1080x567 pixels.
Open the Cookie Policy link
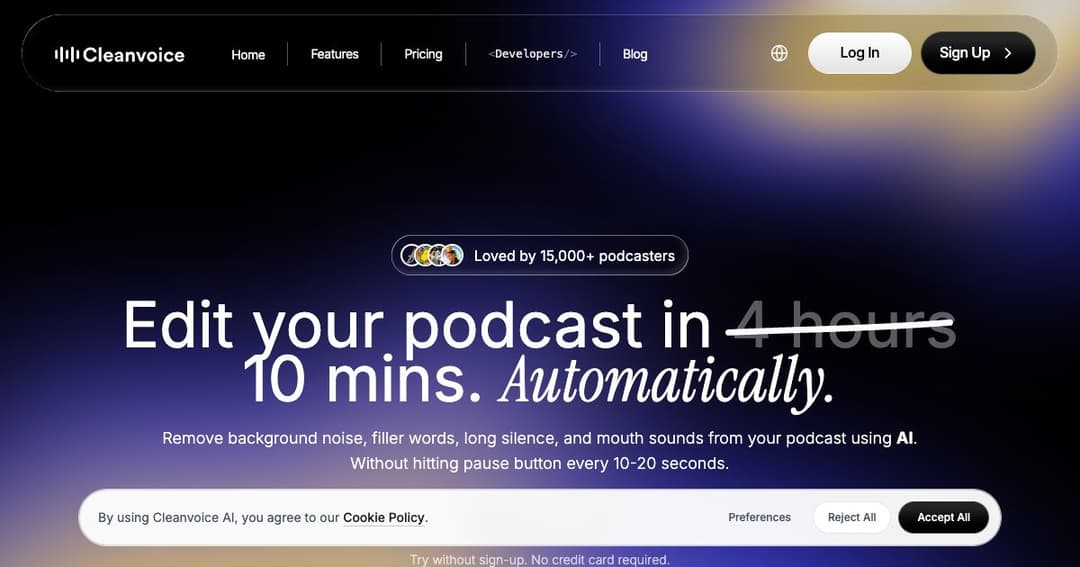pyautogui.click(x=384, y=517)
